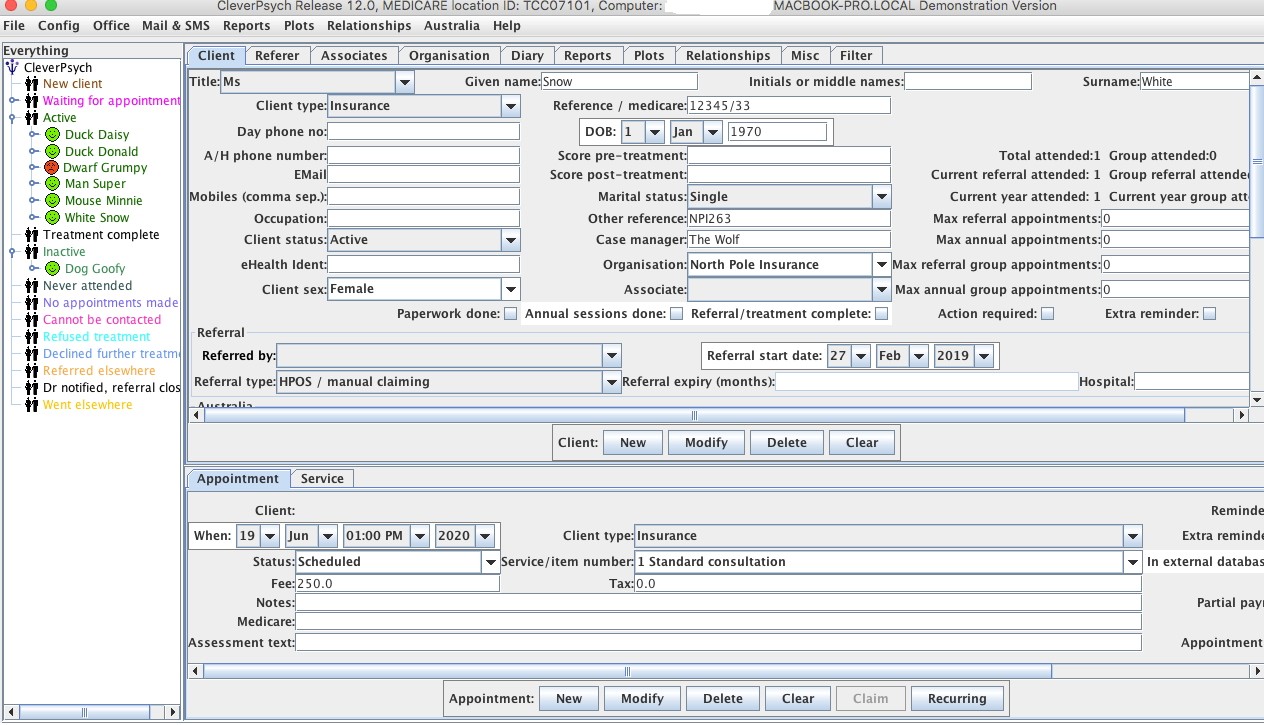Click the Recurring appointment button

tap(956, 699)
